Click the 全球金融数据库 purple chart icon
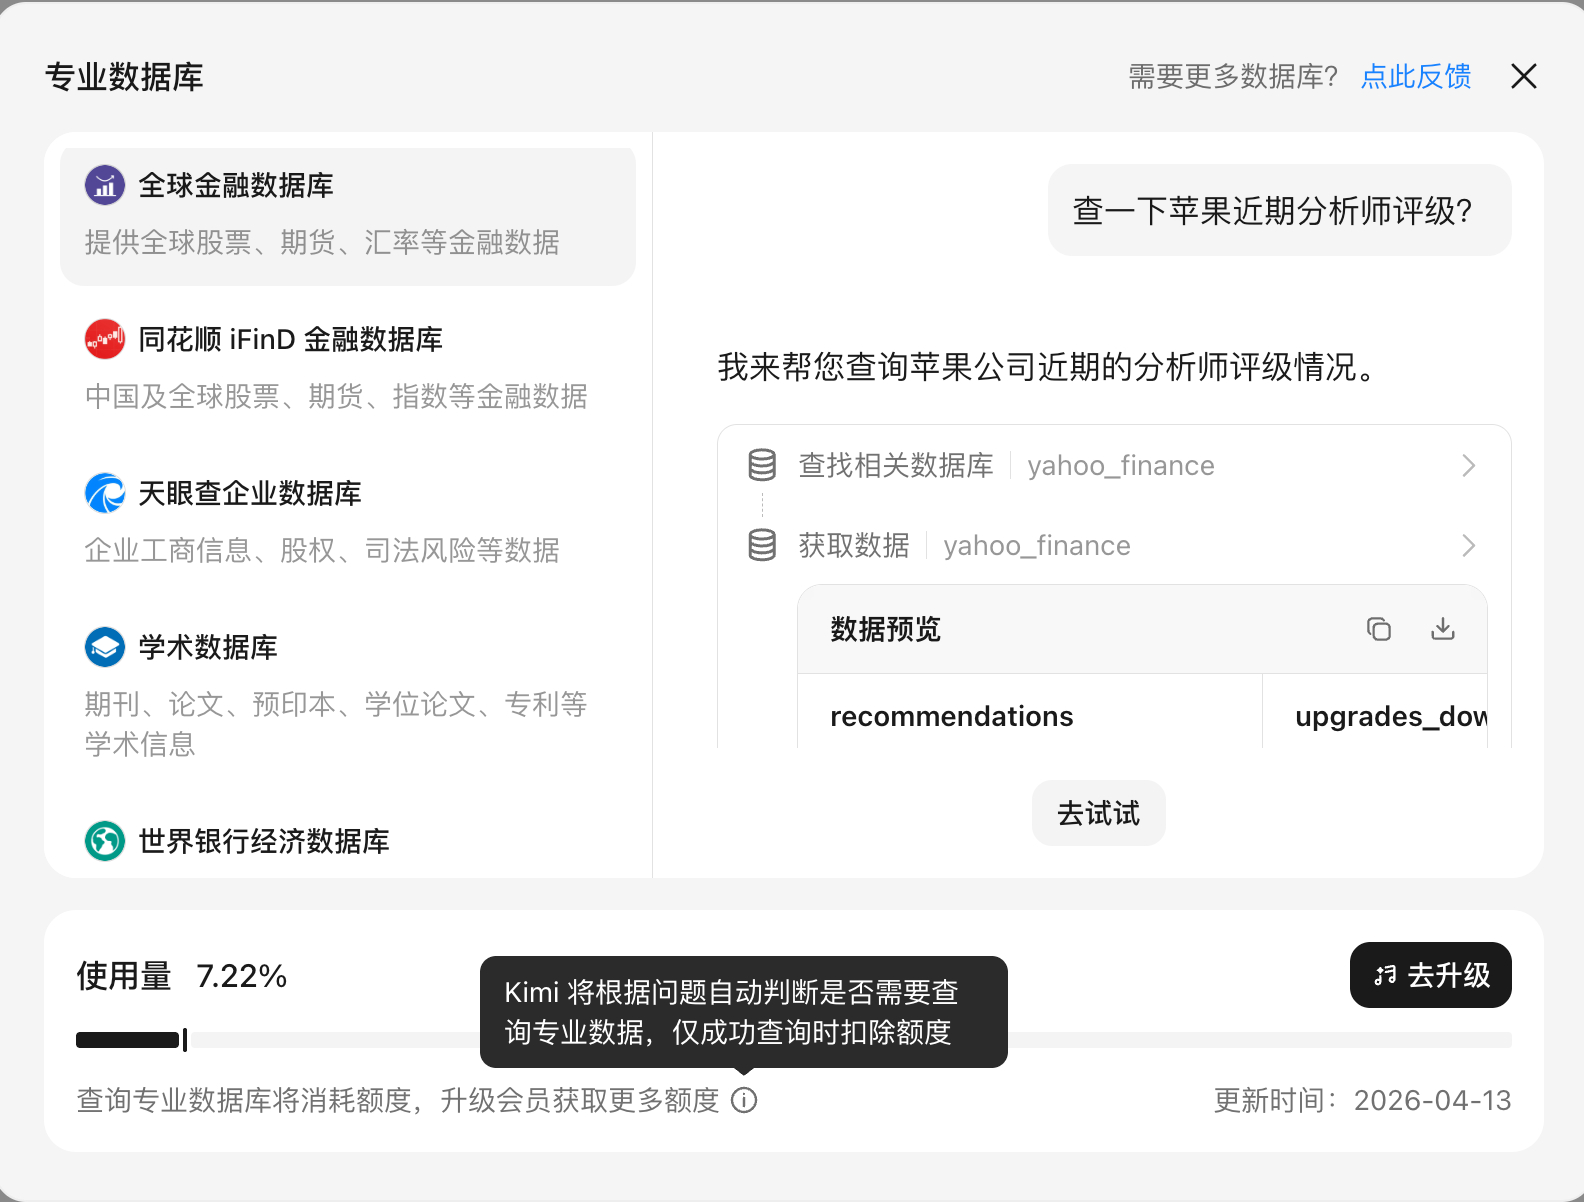 [105, 185]
